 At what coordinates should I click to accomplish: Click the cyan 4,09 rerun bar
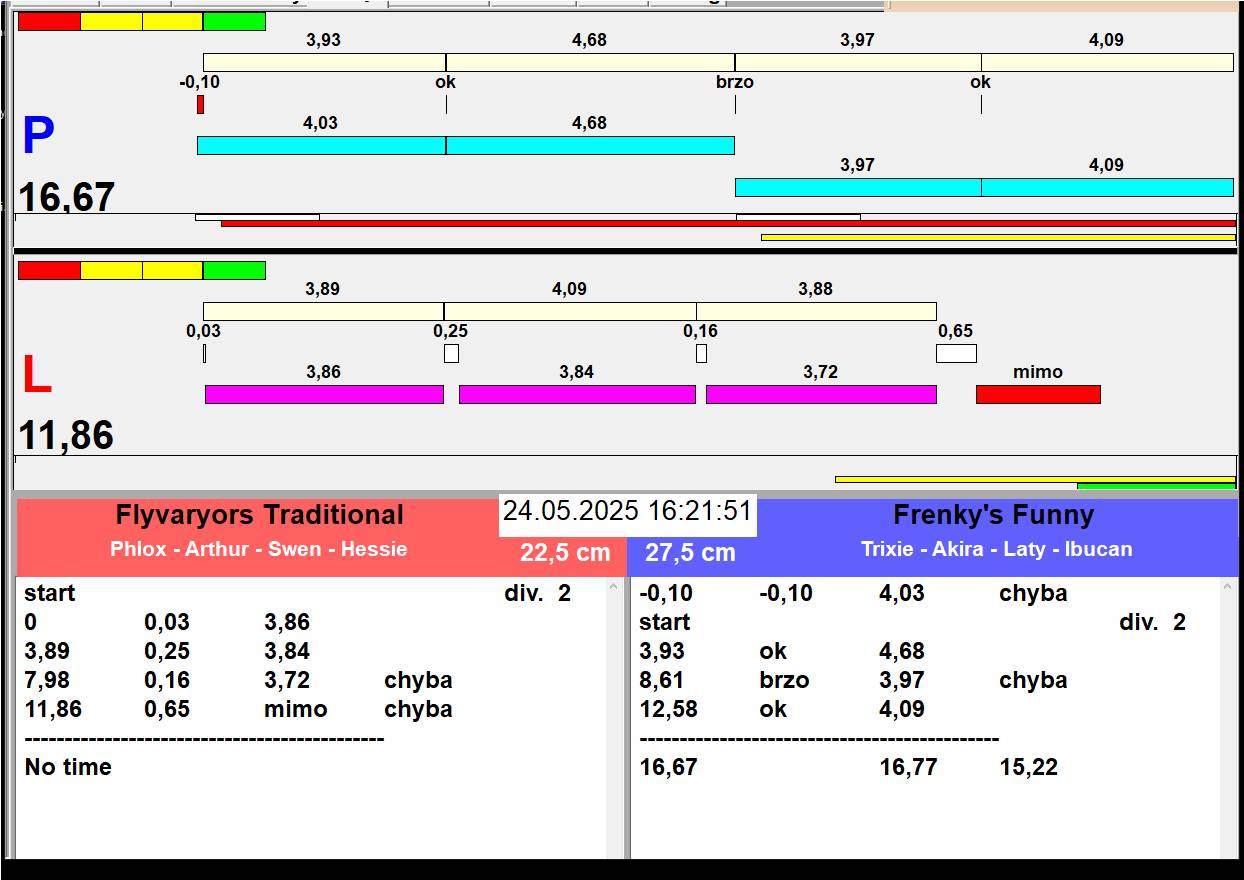tap(1107, 187)
